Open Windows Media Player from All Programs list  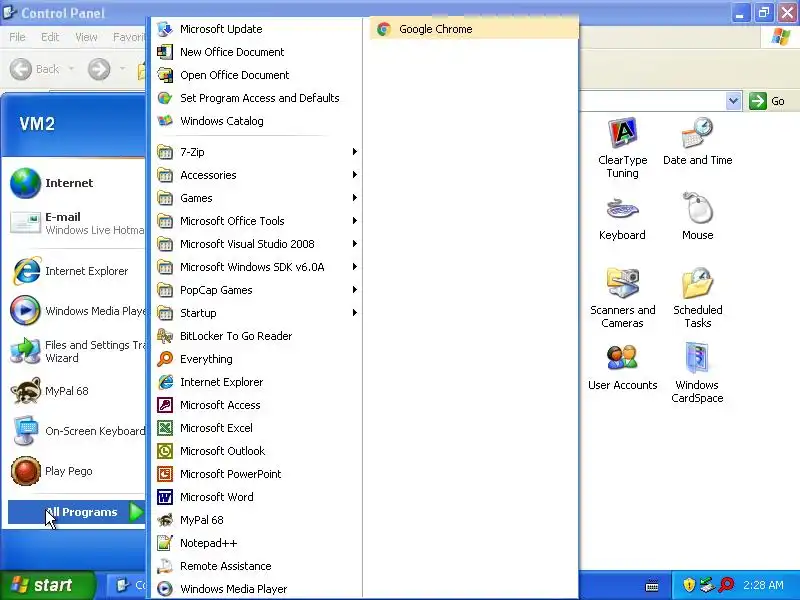point(257,589)
